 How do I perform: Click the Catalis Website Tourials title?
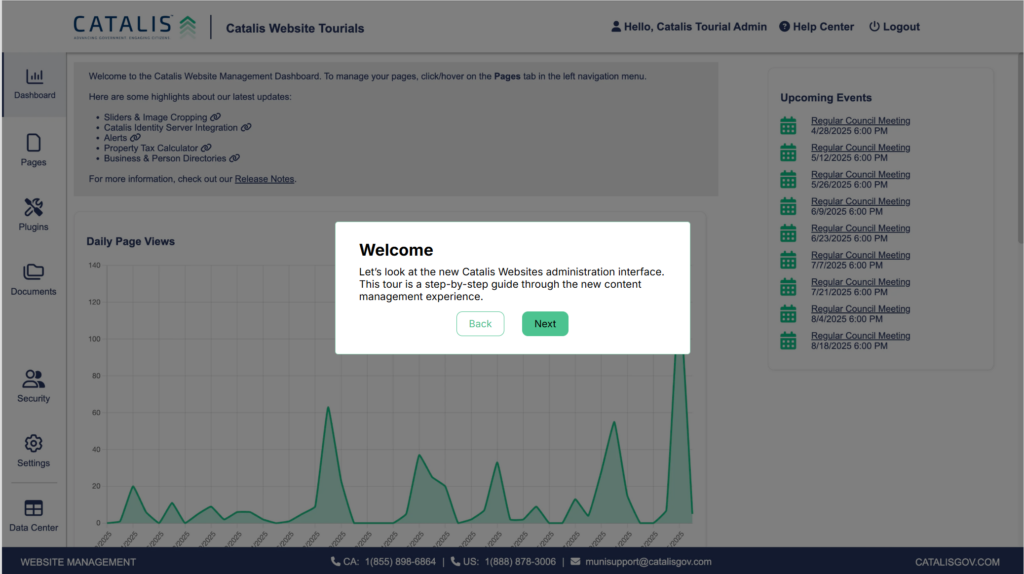coord(295,29)
